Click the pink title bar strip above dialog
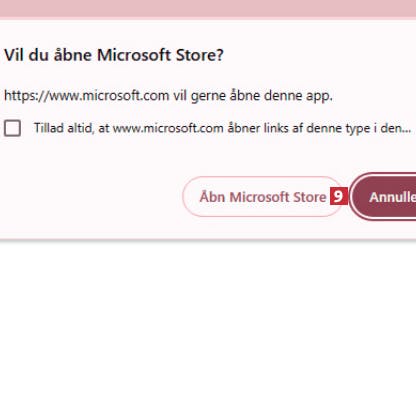The height and width of the screenshot is (396, 416). 208,8
